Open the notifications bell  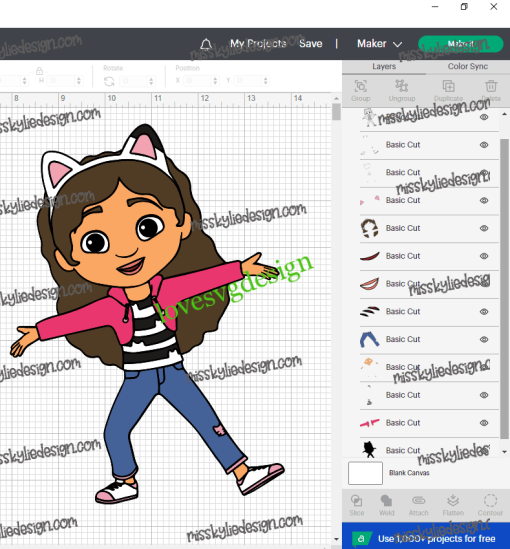coord(206,44)
